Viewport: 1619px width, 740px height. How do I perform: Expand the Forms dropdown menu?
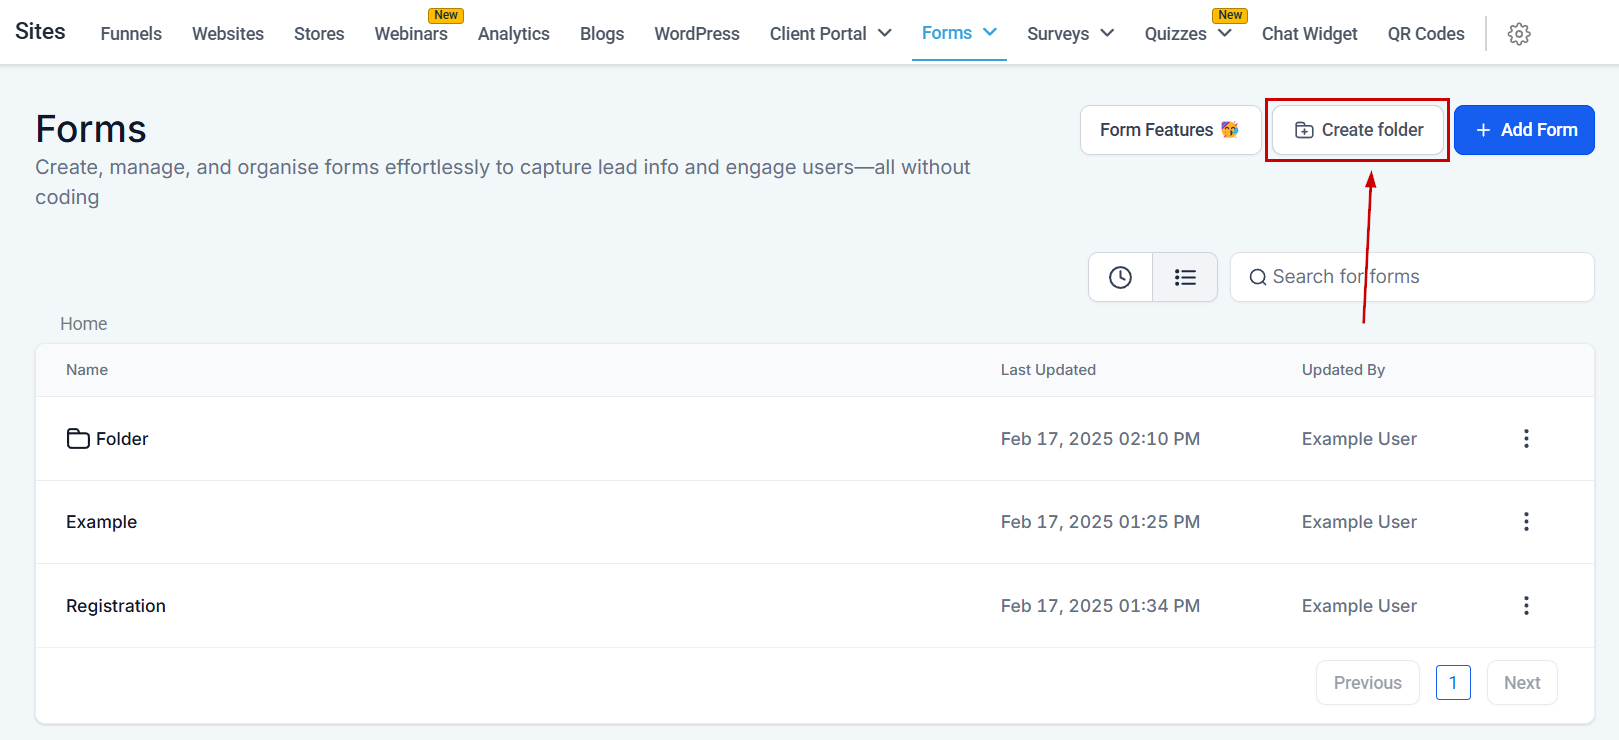990,33
